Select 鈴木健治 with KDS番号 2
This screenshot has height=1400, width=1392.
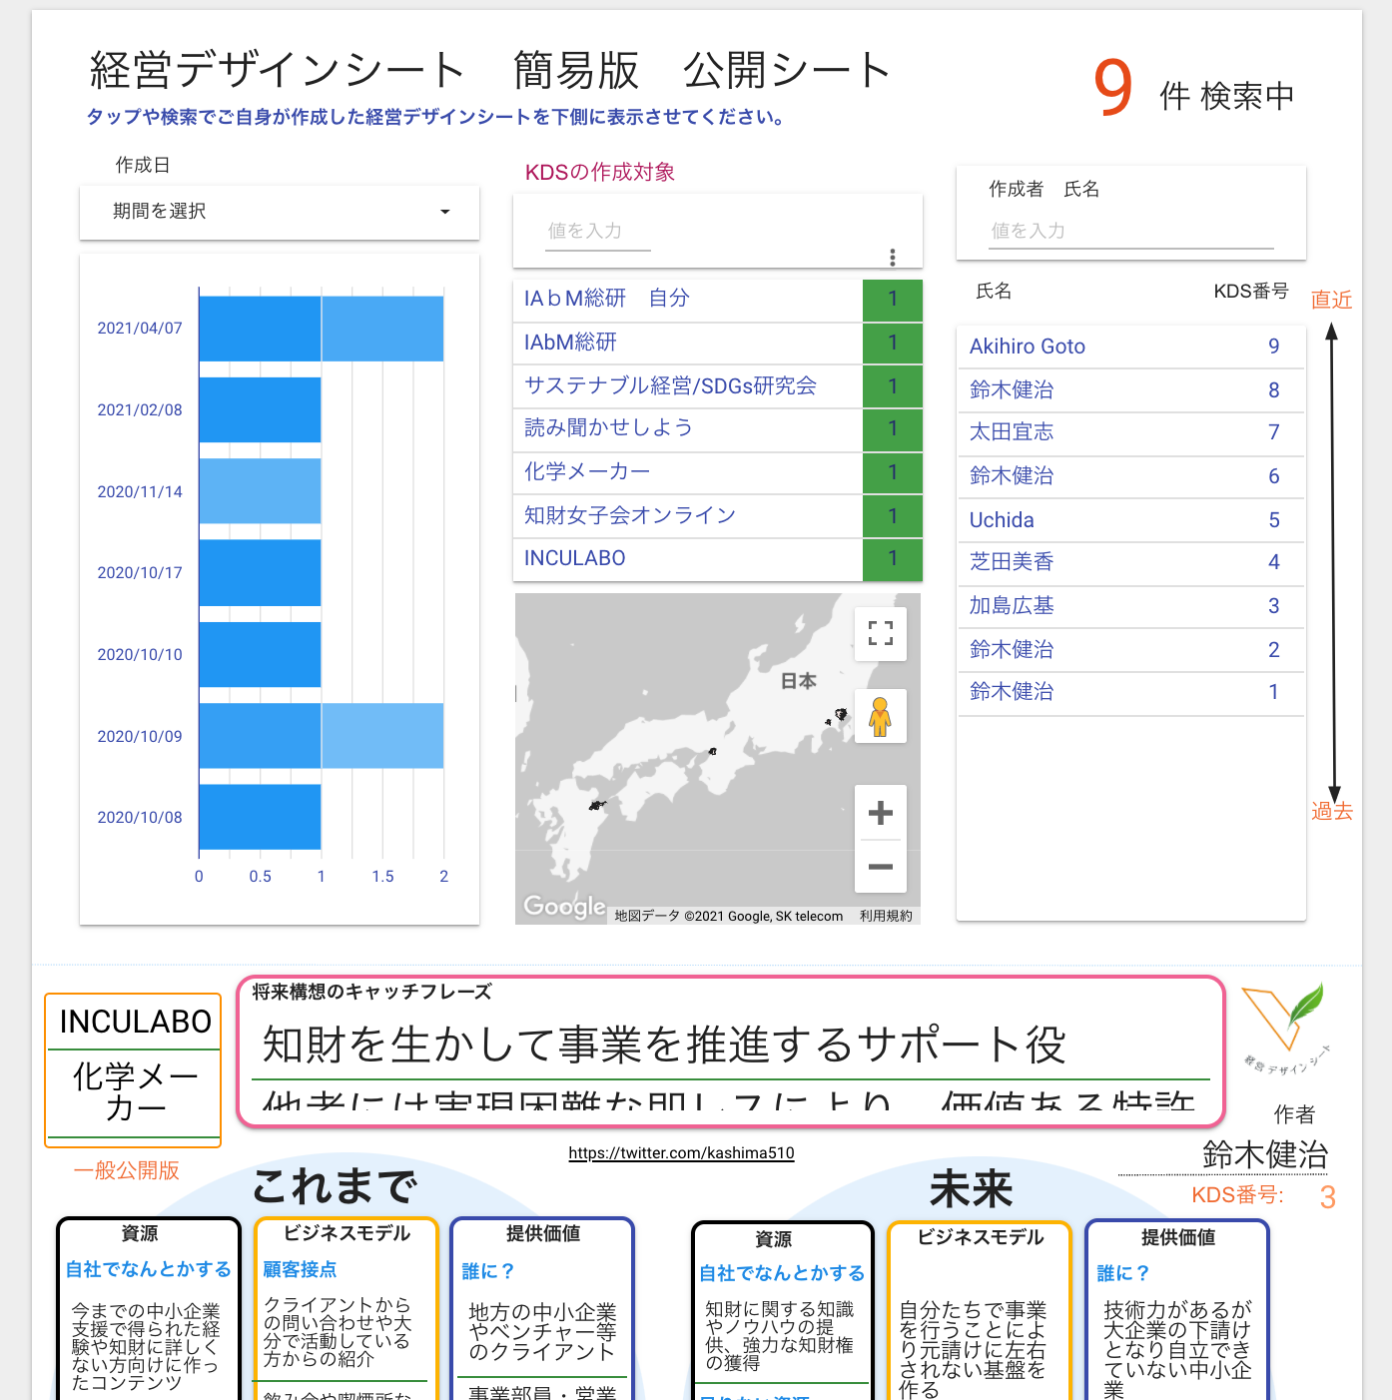tap(1130, 650)
